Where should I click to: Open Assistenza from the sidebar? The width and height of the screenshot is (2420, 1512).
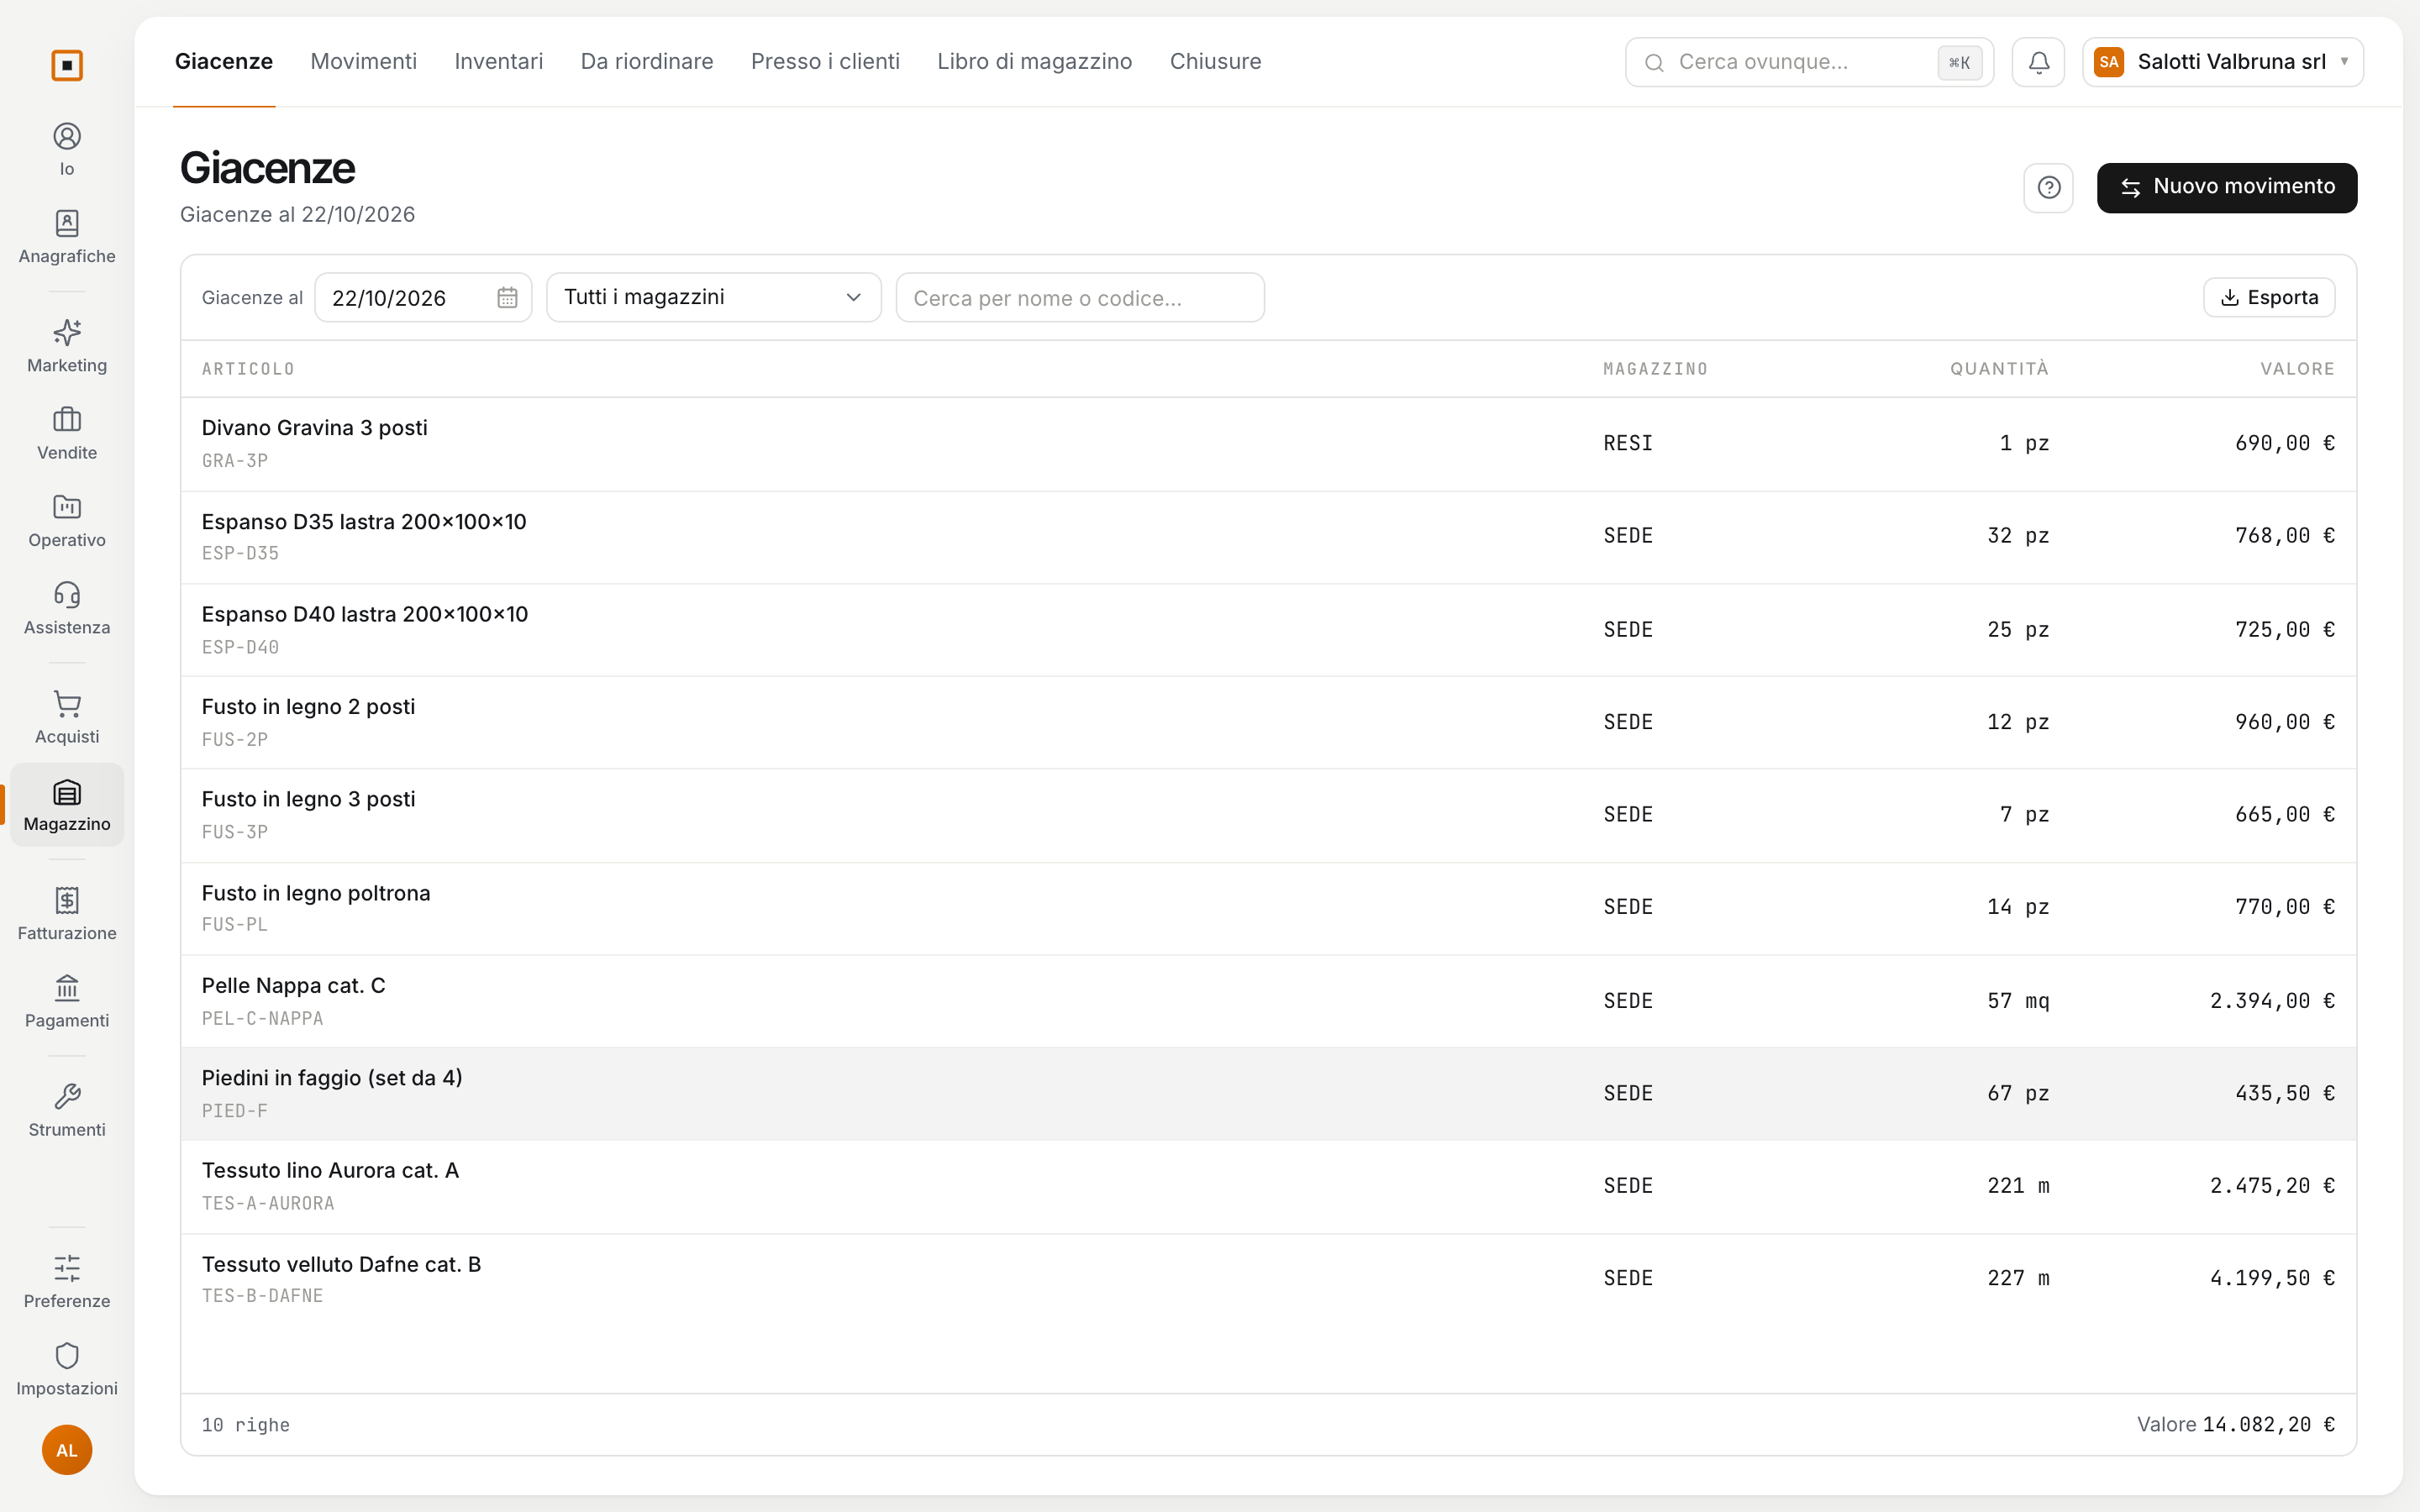pyautogui.click(x=67, y=608)
